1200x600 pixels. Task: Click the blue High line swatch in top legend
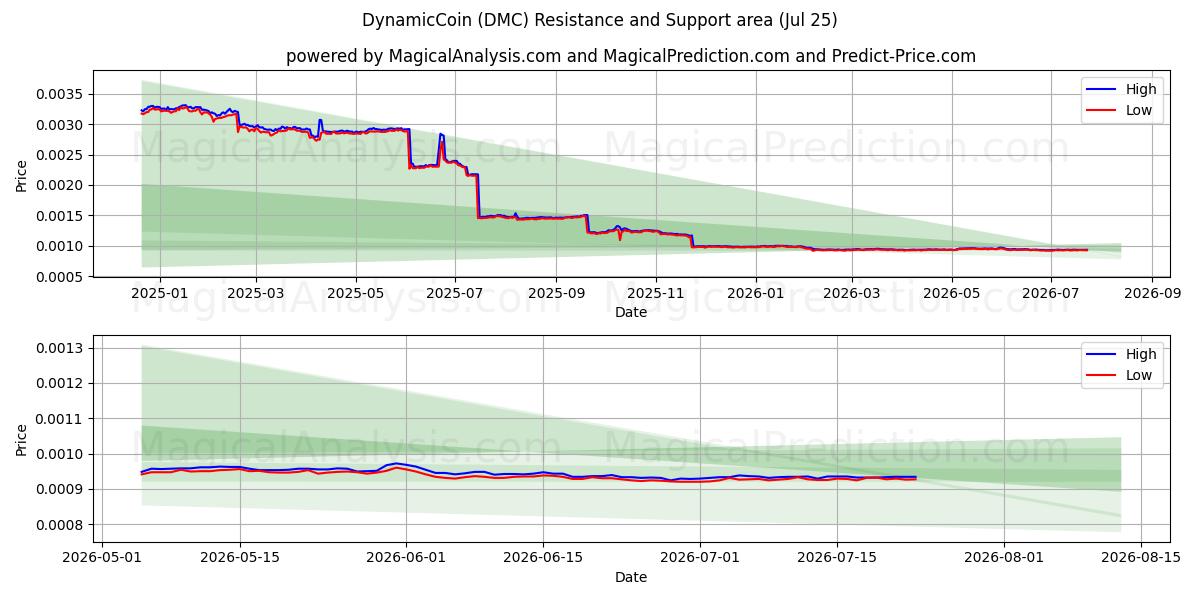point(1102,90)
